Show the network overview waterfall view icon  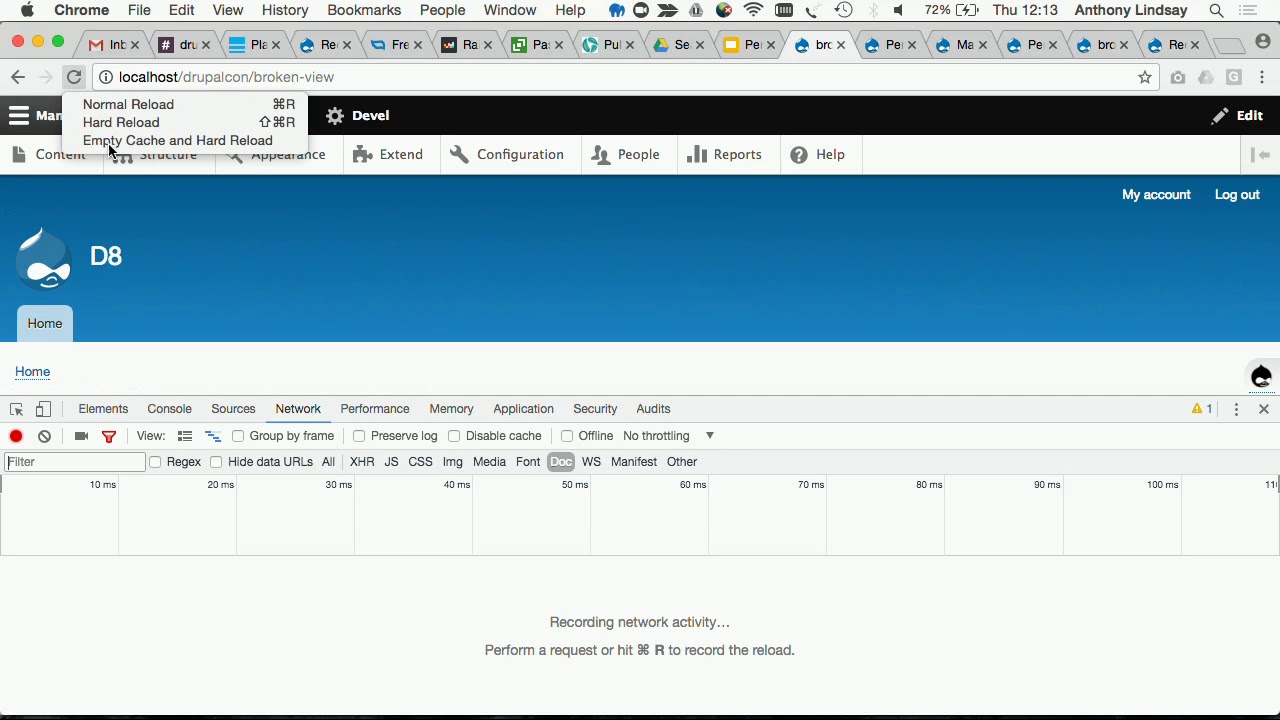213,436
